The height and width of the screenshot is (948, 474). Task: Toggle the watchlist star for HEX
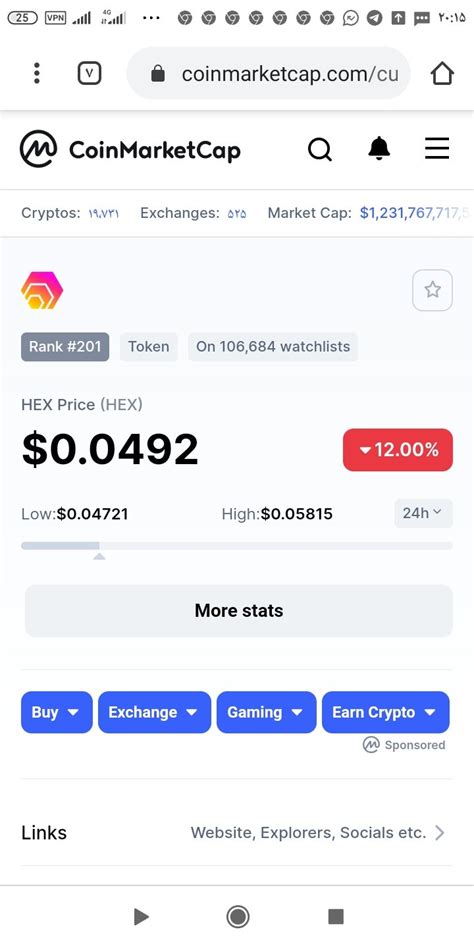coord(432,290)
